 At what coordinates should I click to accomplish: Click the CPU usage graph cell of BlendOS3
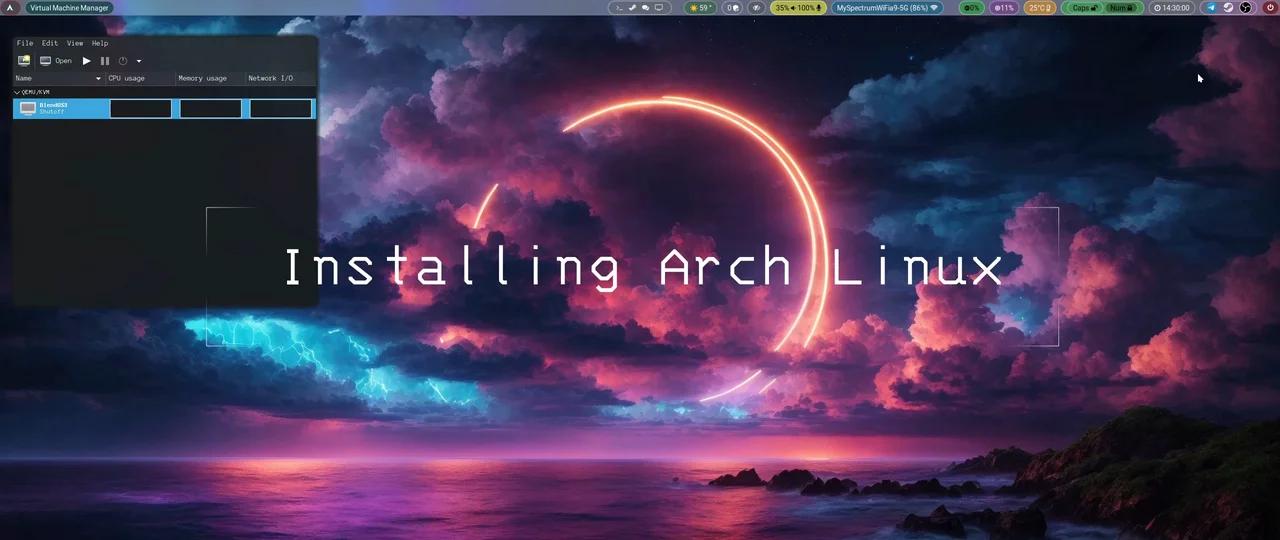141,108
